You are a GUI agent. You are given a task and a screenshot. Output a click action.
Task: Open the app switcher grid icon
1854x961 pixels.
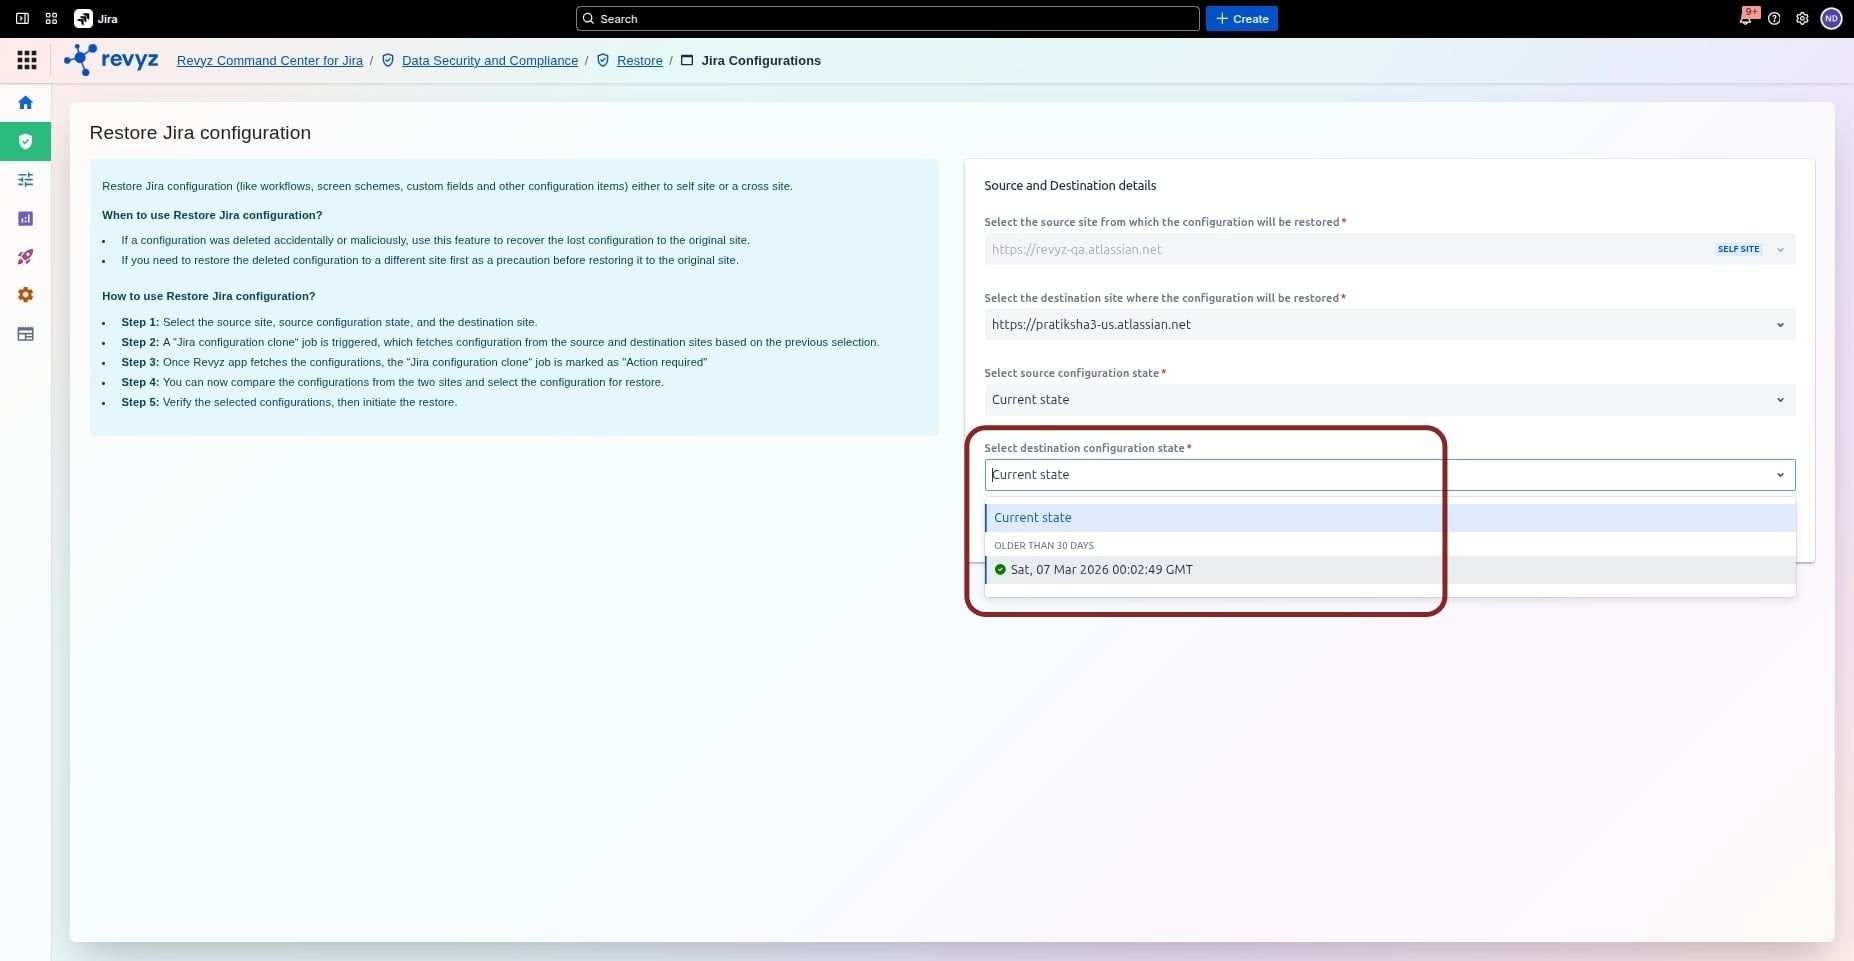pyautogui.click(x=27, y=61)
